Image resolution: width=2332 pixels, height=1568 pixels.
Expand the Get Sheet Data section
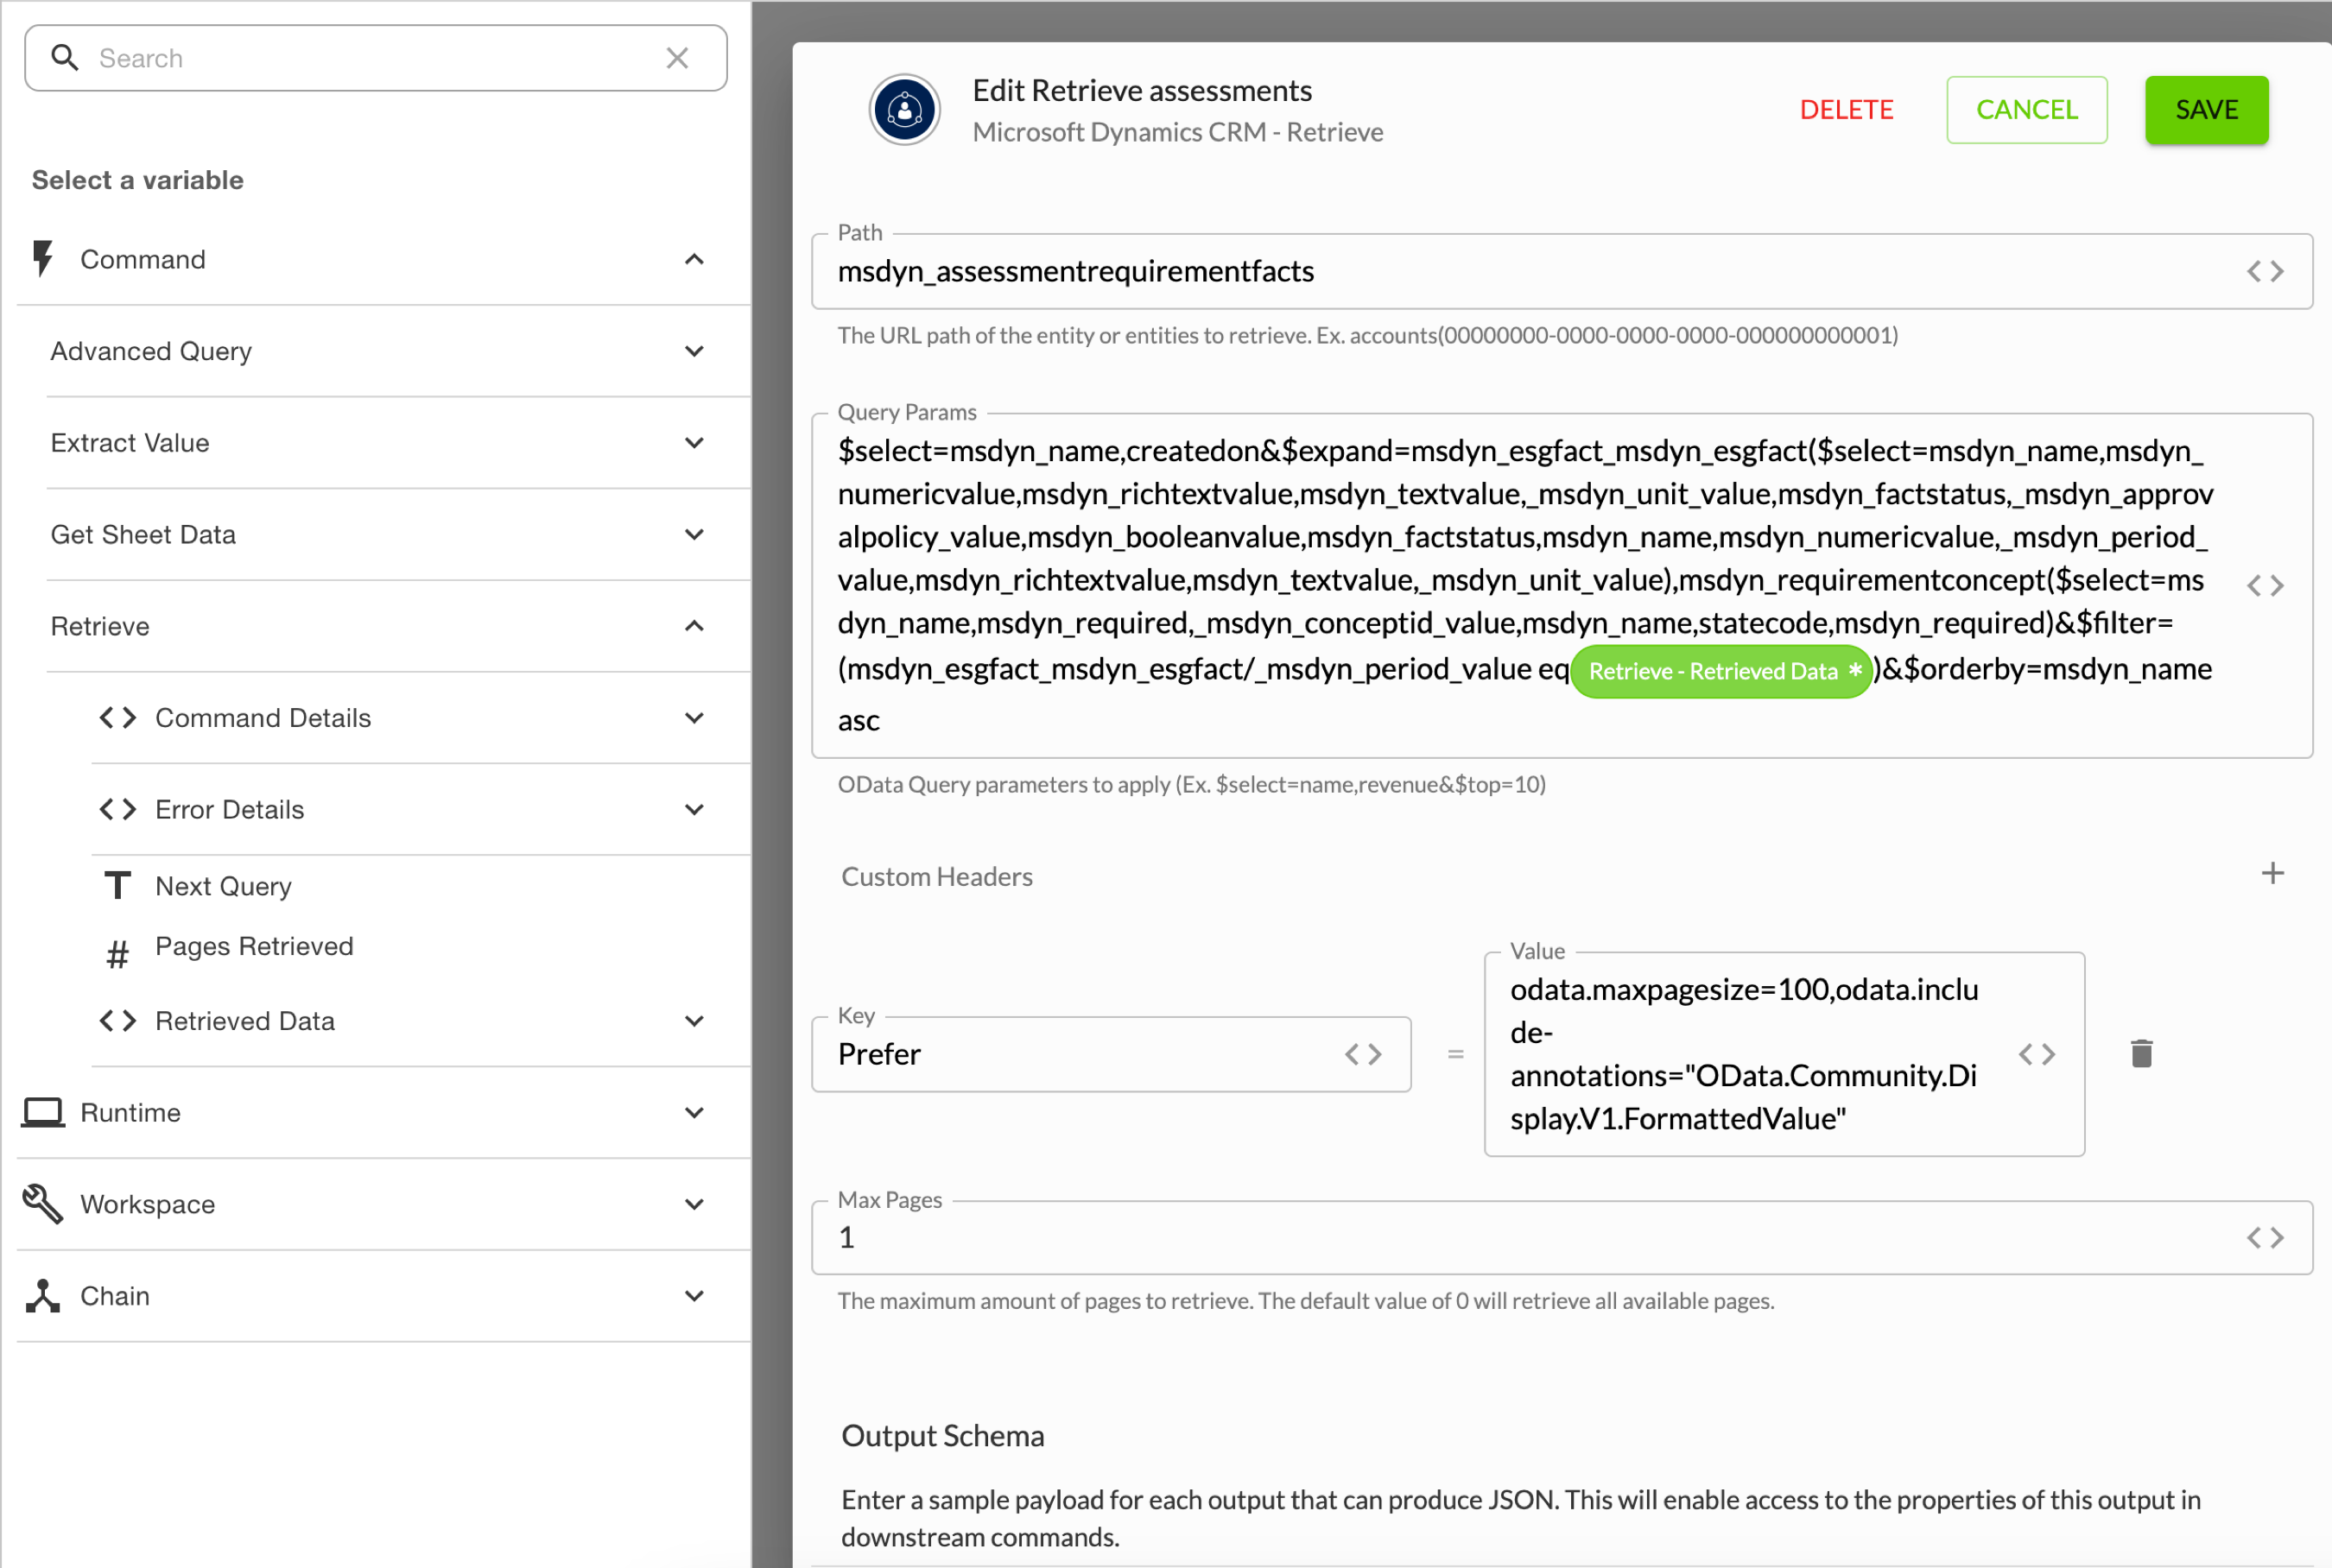pyautogui.click(x=694, y=534)
